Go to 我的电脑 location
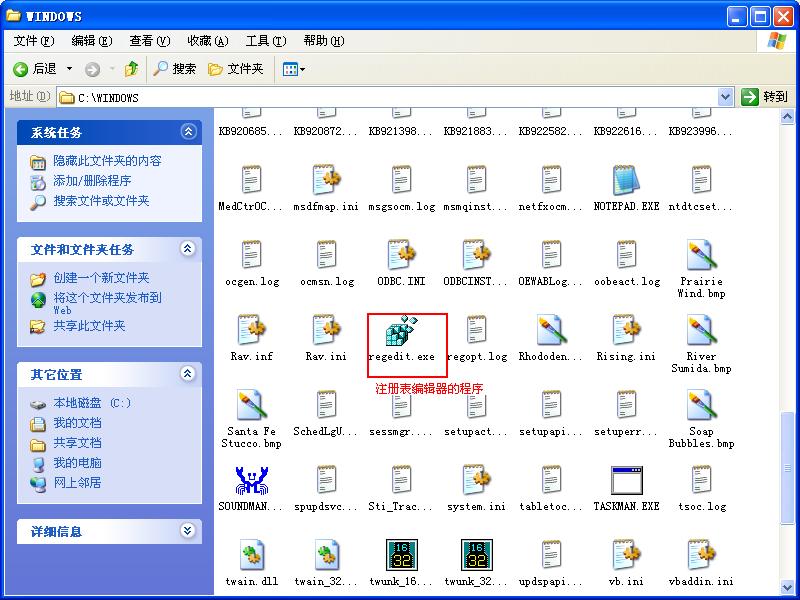800x600 pixels. 77,463
